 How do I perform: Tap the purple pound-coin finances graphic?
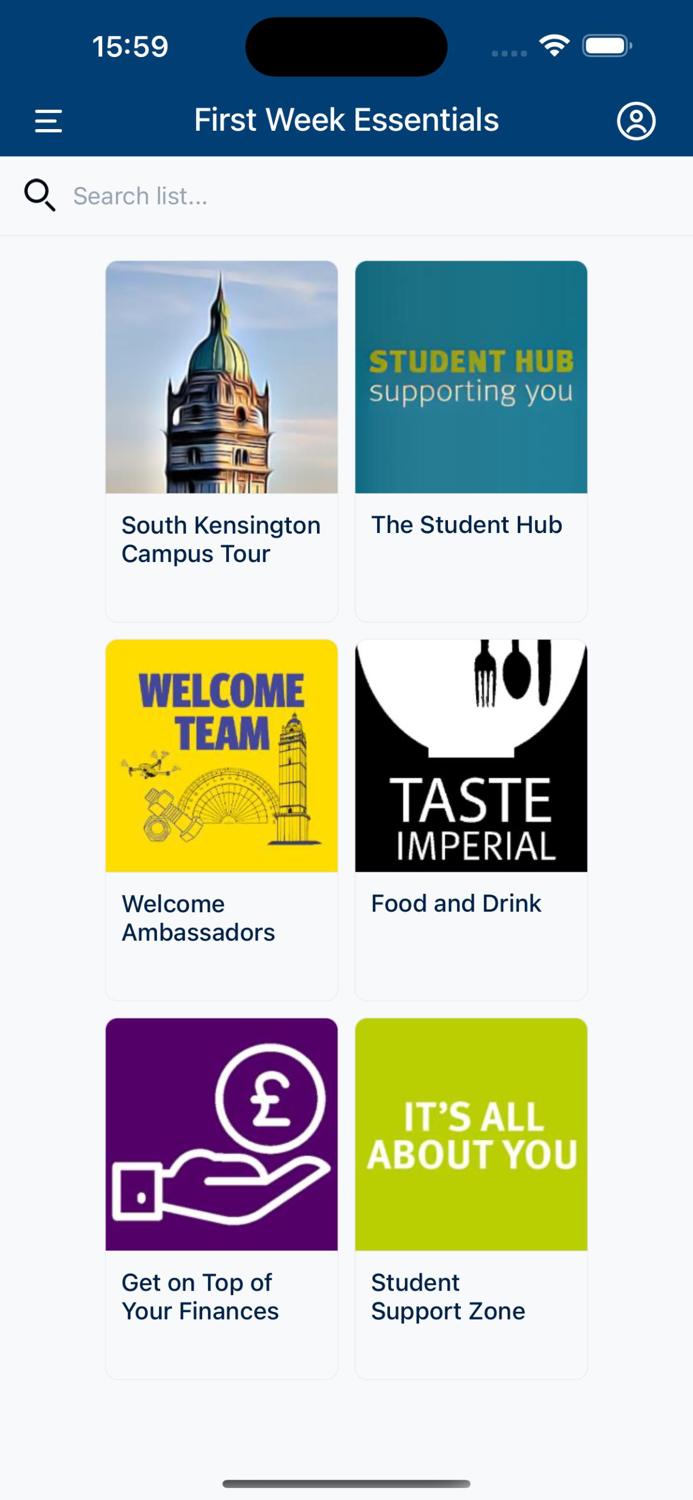(221, 1134)
